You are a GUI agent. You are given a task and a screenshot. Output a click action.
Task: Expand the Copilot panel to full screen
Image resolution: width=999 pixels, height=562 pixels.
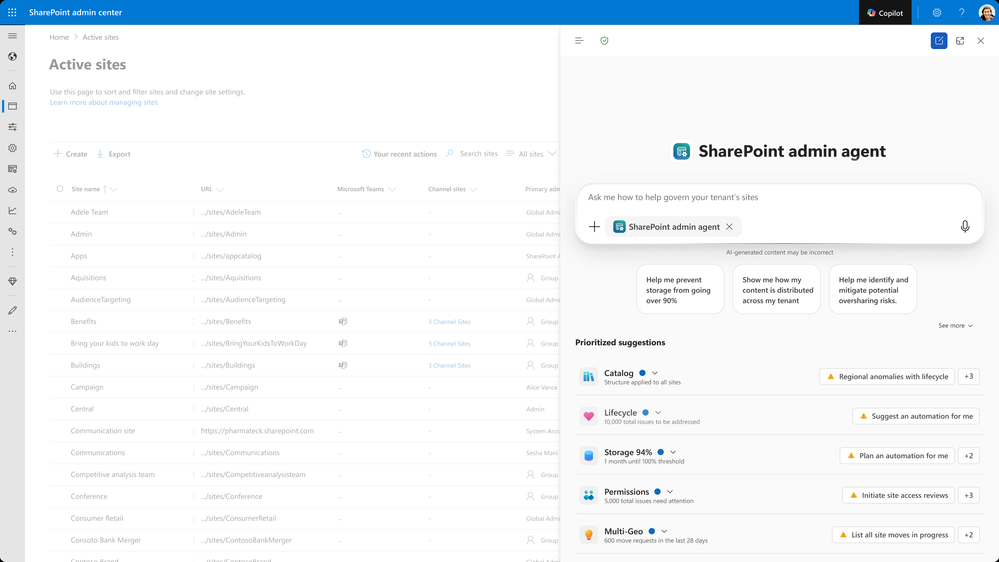pos(960,41)
